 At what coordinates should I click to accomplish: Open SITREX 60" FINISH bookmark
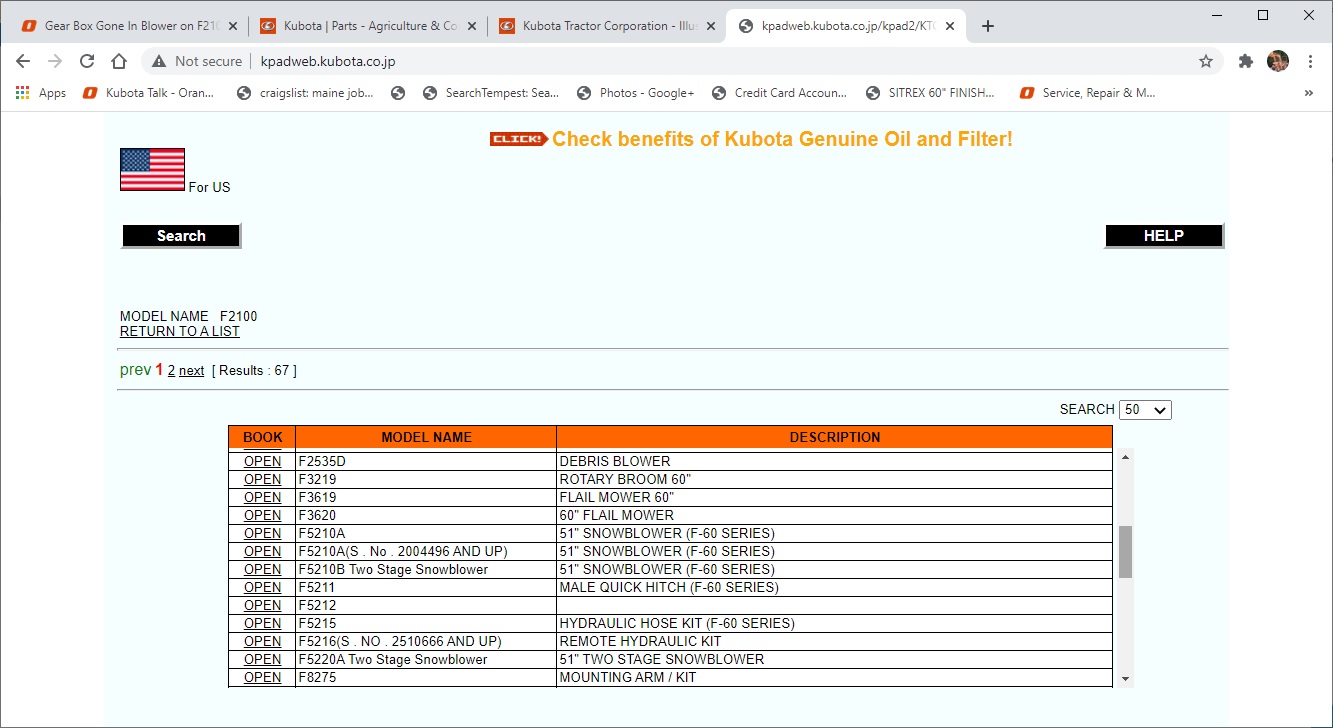coord(931,93)
